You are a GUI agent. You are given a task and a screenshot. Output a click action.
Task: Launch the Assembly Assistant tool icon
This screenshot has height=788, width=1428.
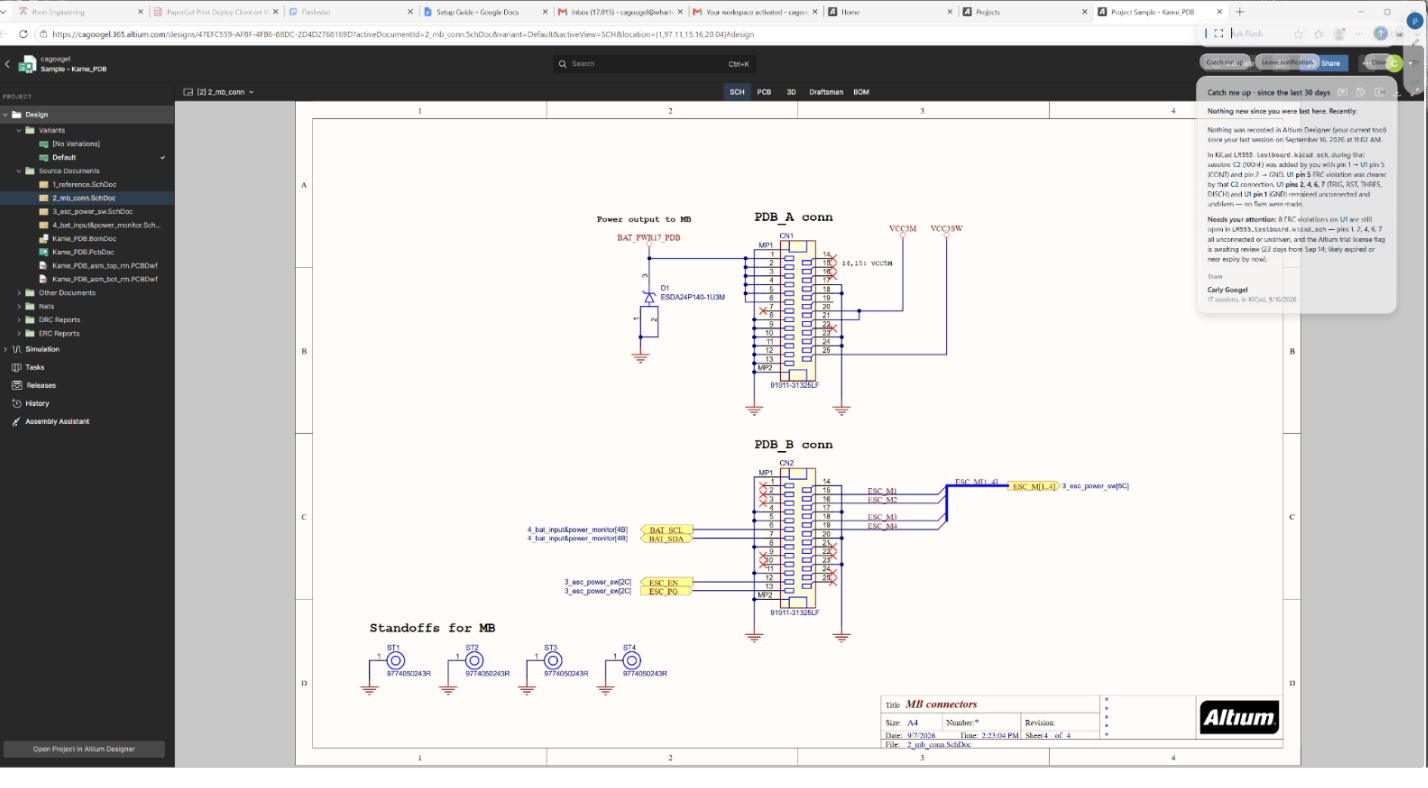(17, 421)
